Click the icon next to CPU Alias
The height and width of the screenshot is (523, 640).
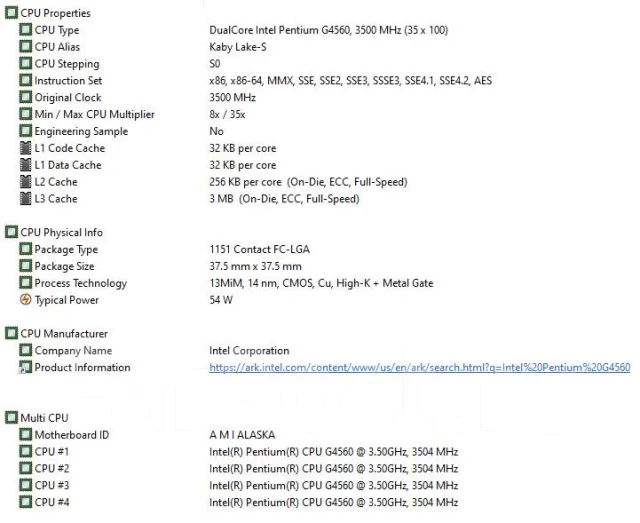(25, 47)
